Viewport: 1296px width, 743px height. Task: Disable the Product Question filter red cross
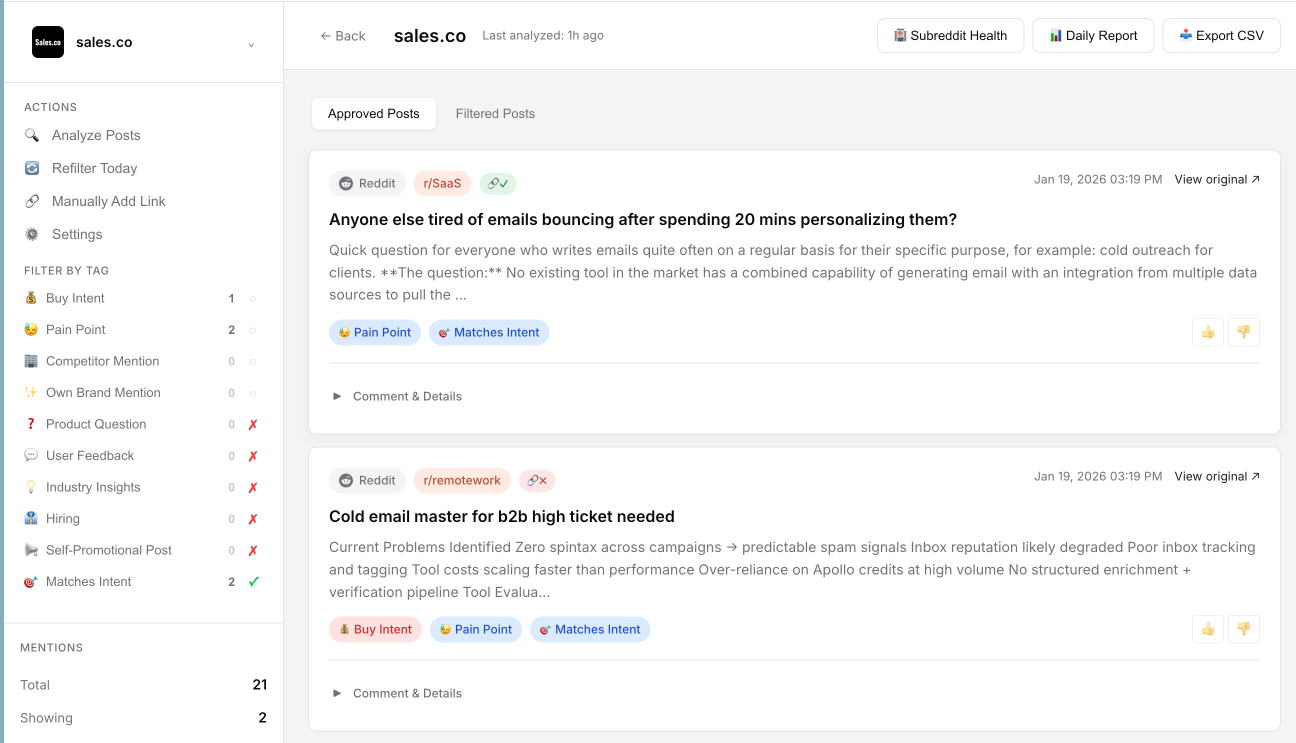pos(252,423)
